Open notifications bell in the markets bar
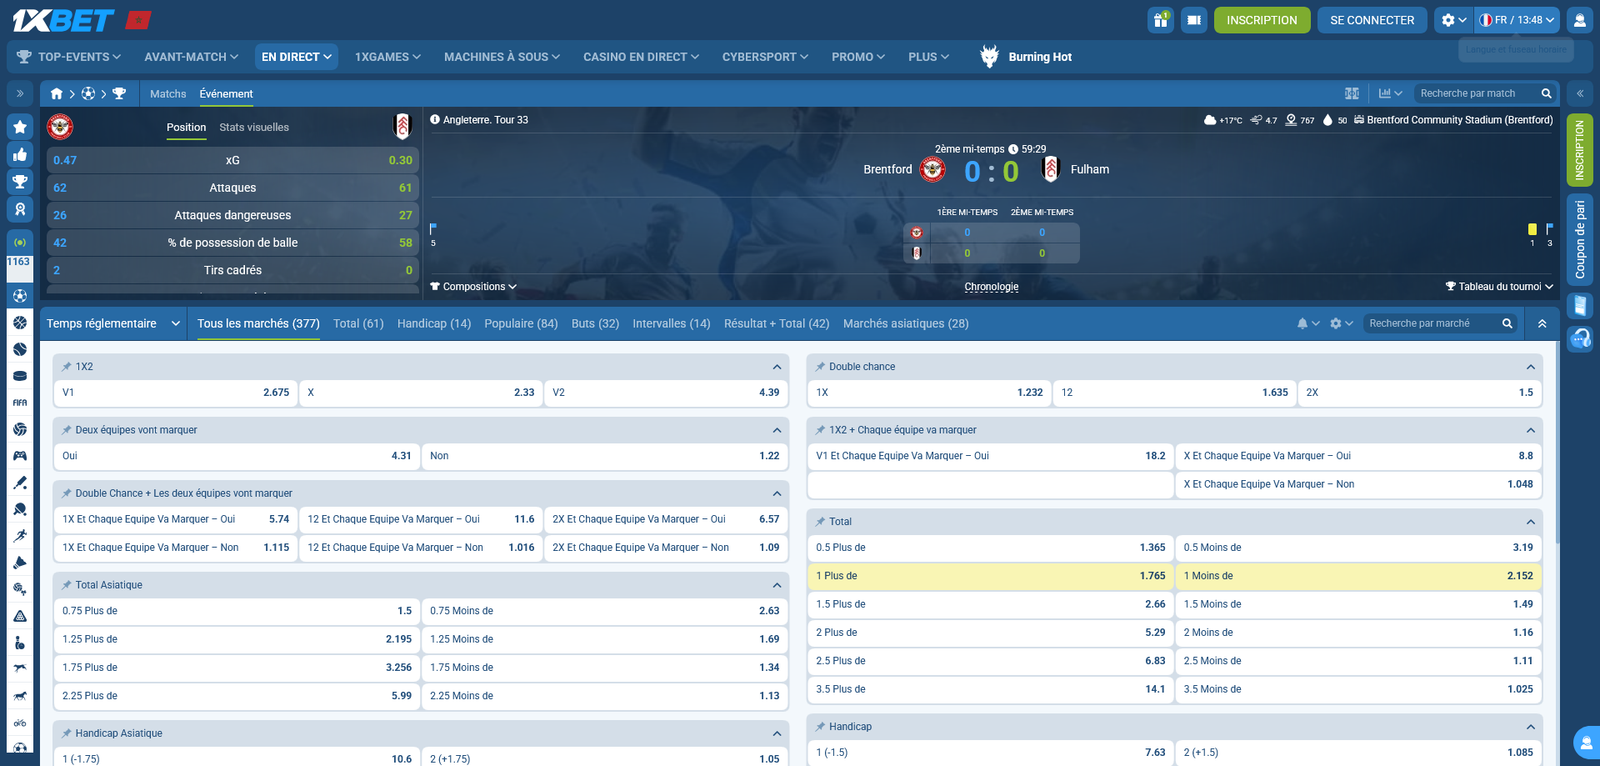Viewport: 1600px width, 766px height. (1302, 323)
